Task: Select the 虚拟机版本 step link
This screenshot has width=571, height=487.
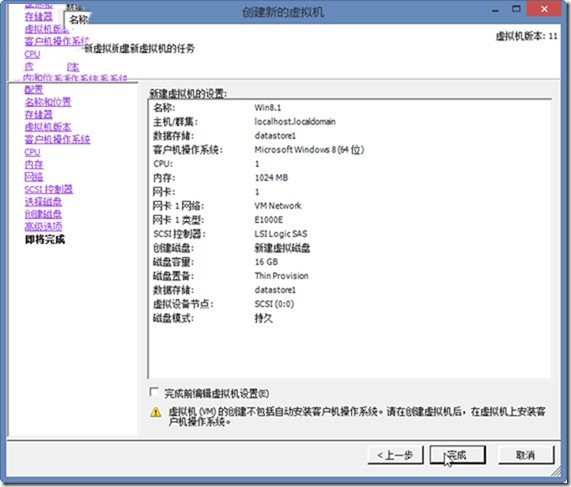Action: tap(48, 127)
